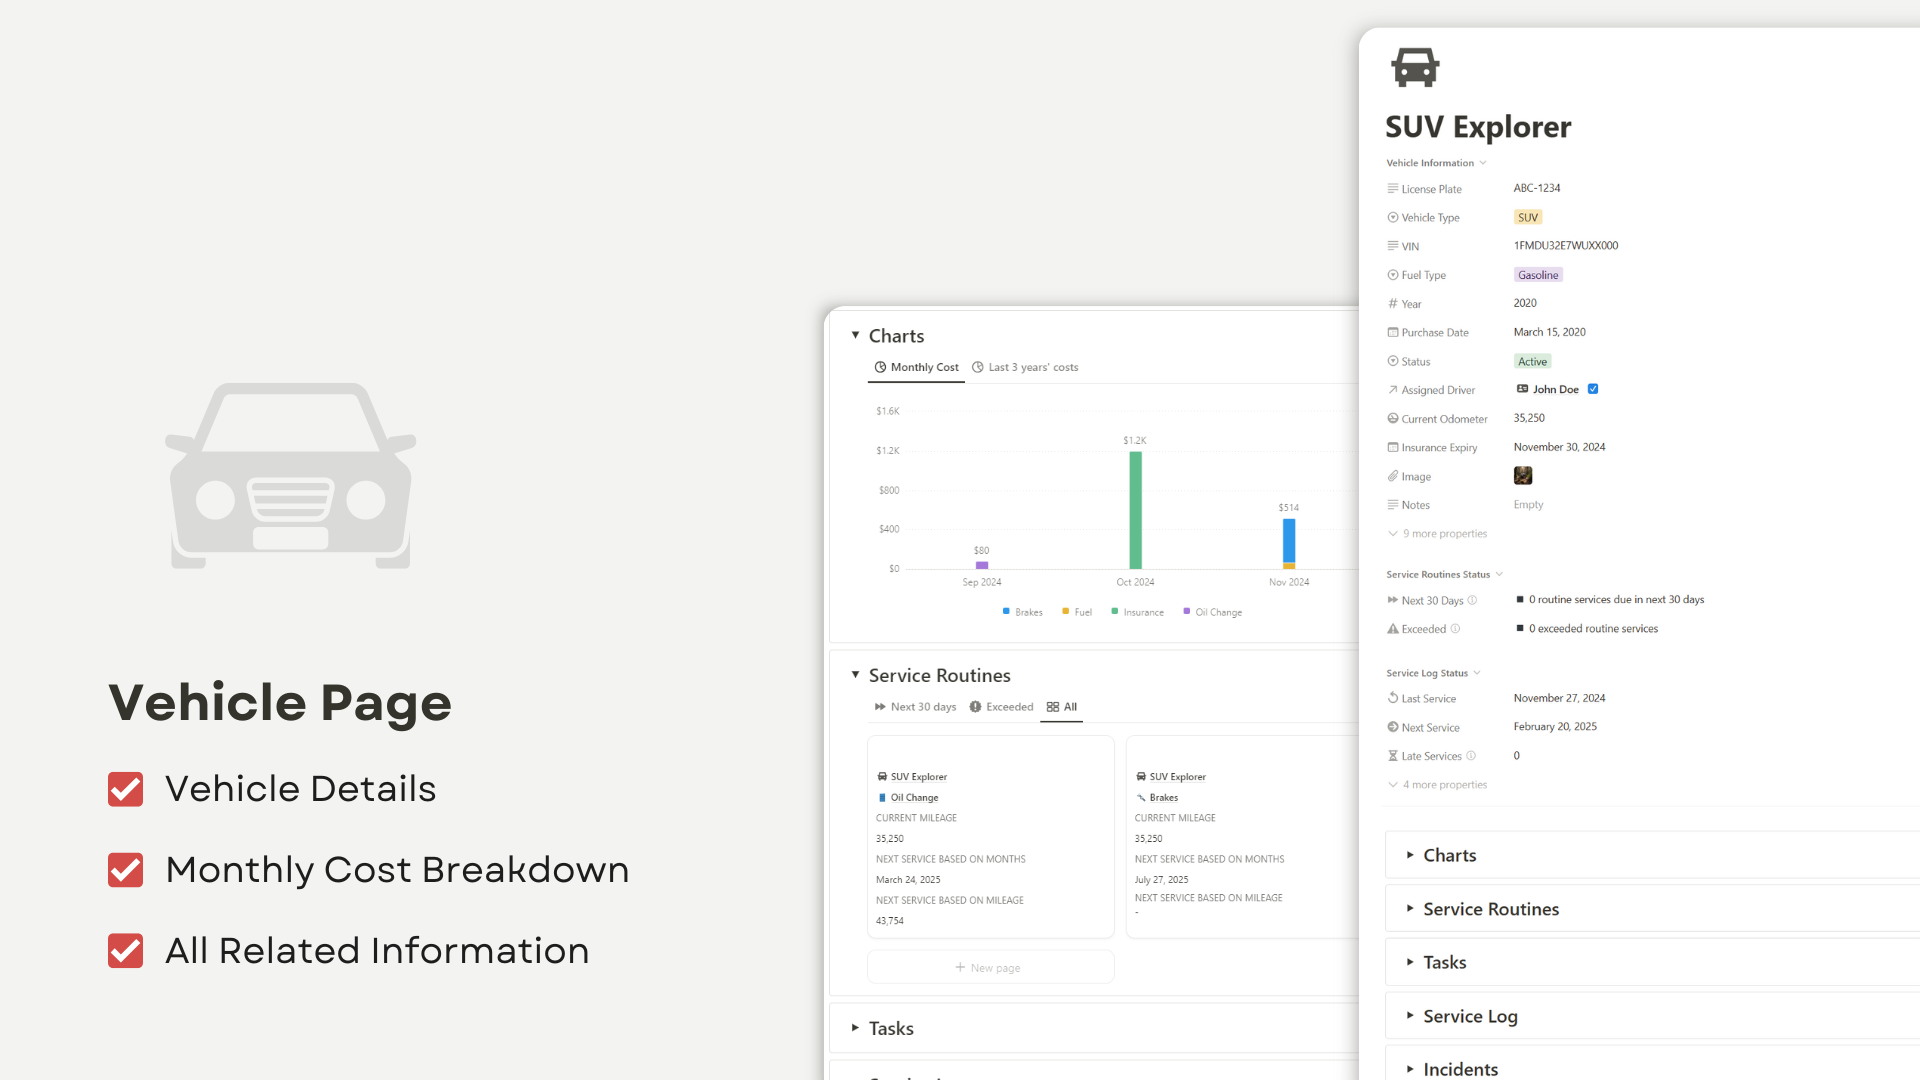1920x1080 pixels.
Task: Open the vehicle Image thumbnail
Action: pos(1523,476)
